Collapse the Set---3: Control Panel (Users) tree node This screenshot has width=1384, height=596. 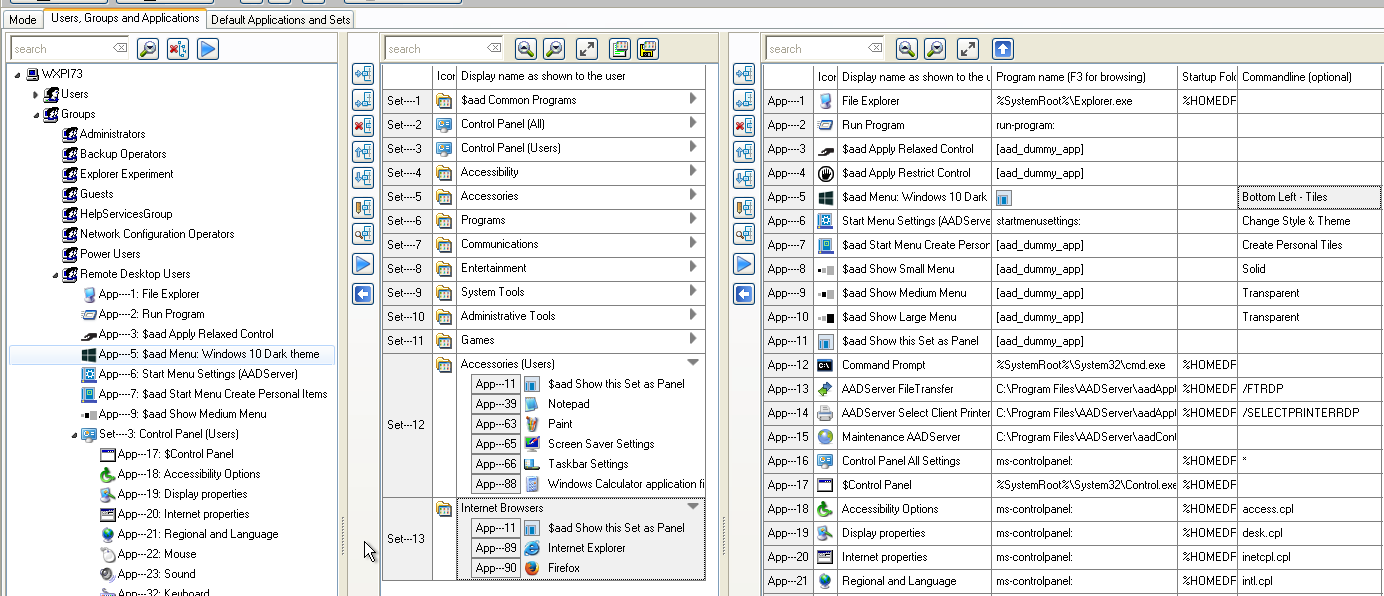(x=75, y=434)
